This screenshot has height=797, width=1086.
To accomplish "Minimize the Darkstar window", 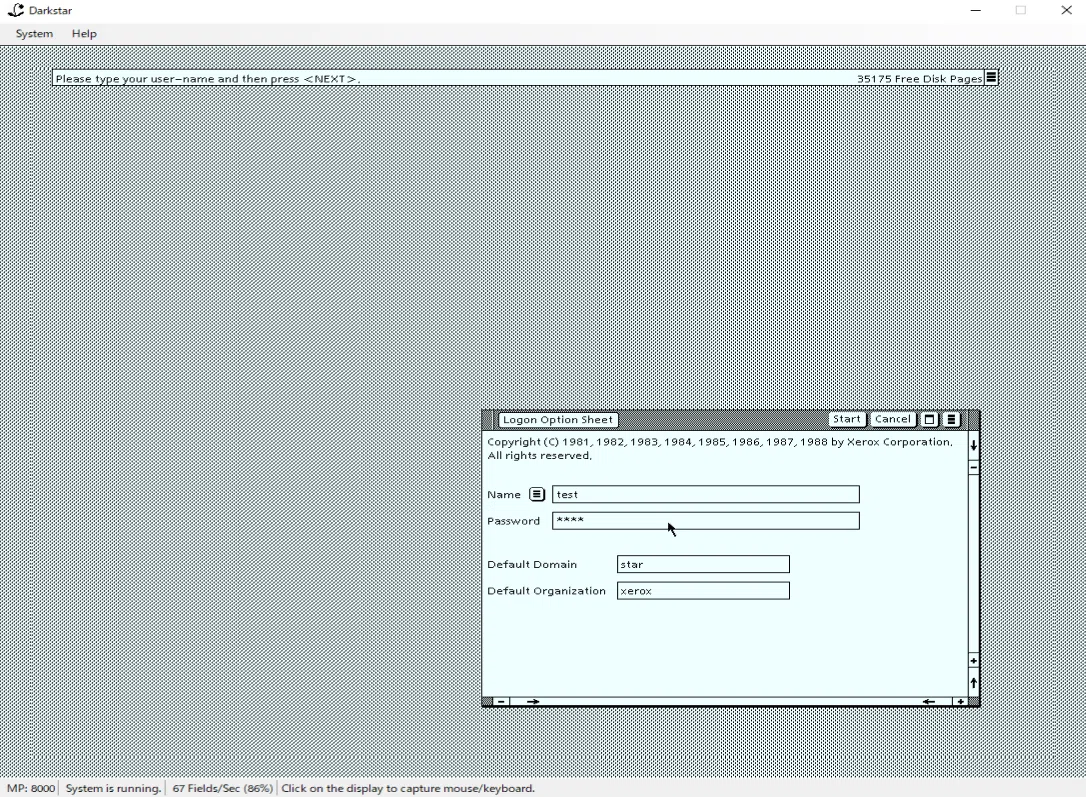I will 976,10.
